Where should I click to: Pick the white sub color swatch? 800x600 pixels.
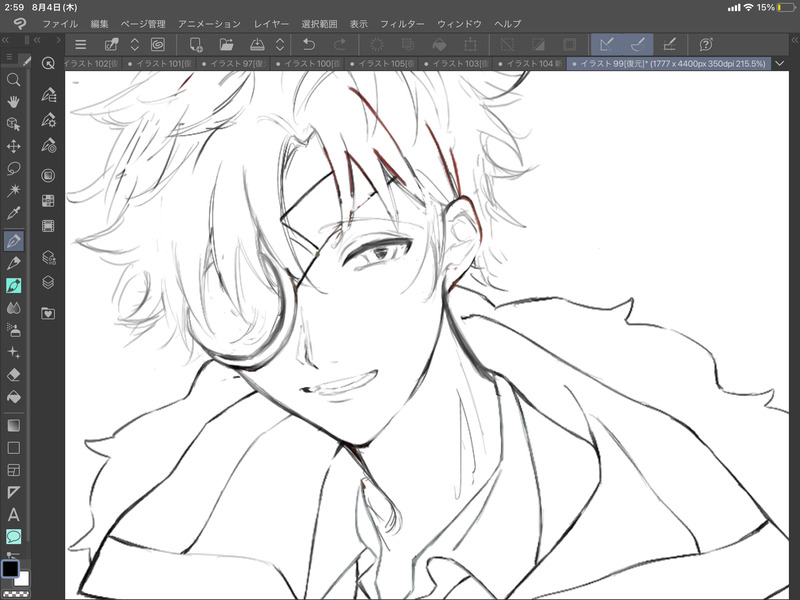point(23,579)
